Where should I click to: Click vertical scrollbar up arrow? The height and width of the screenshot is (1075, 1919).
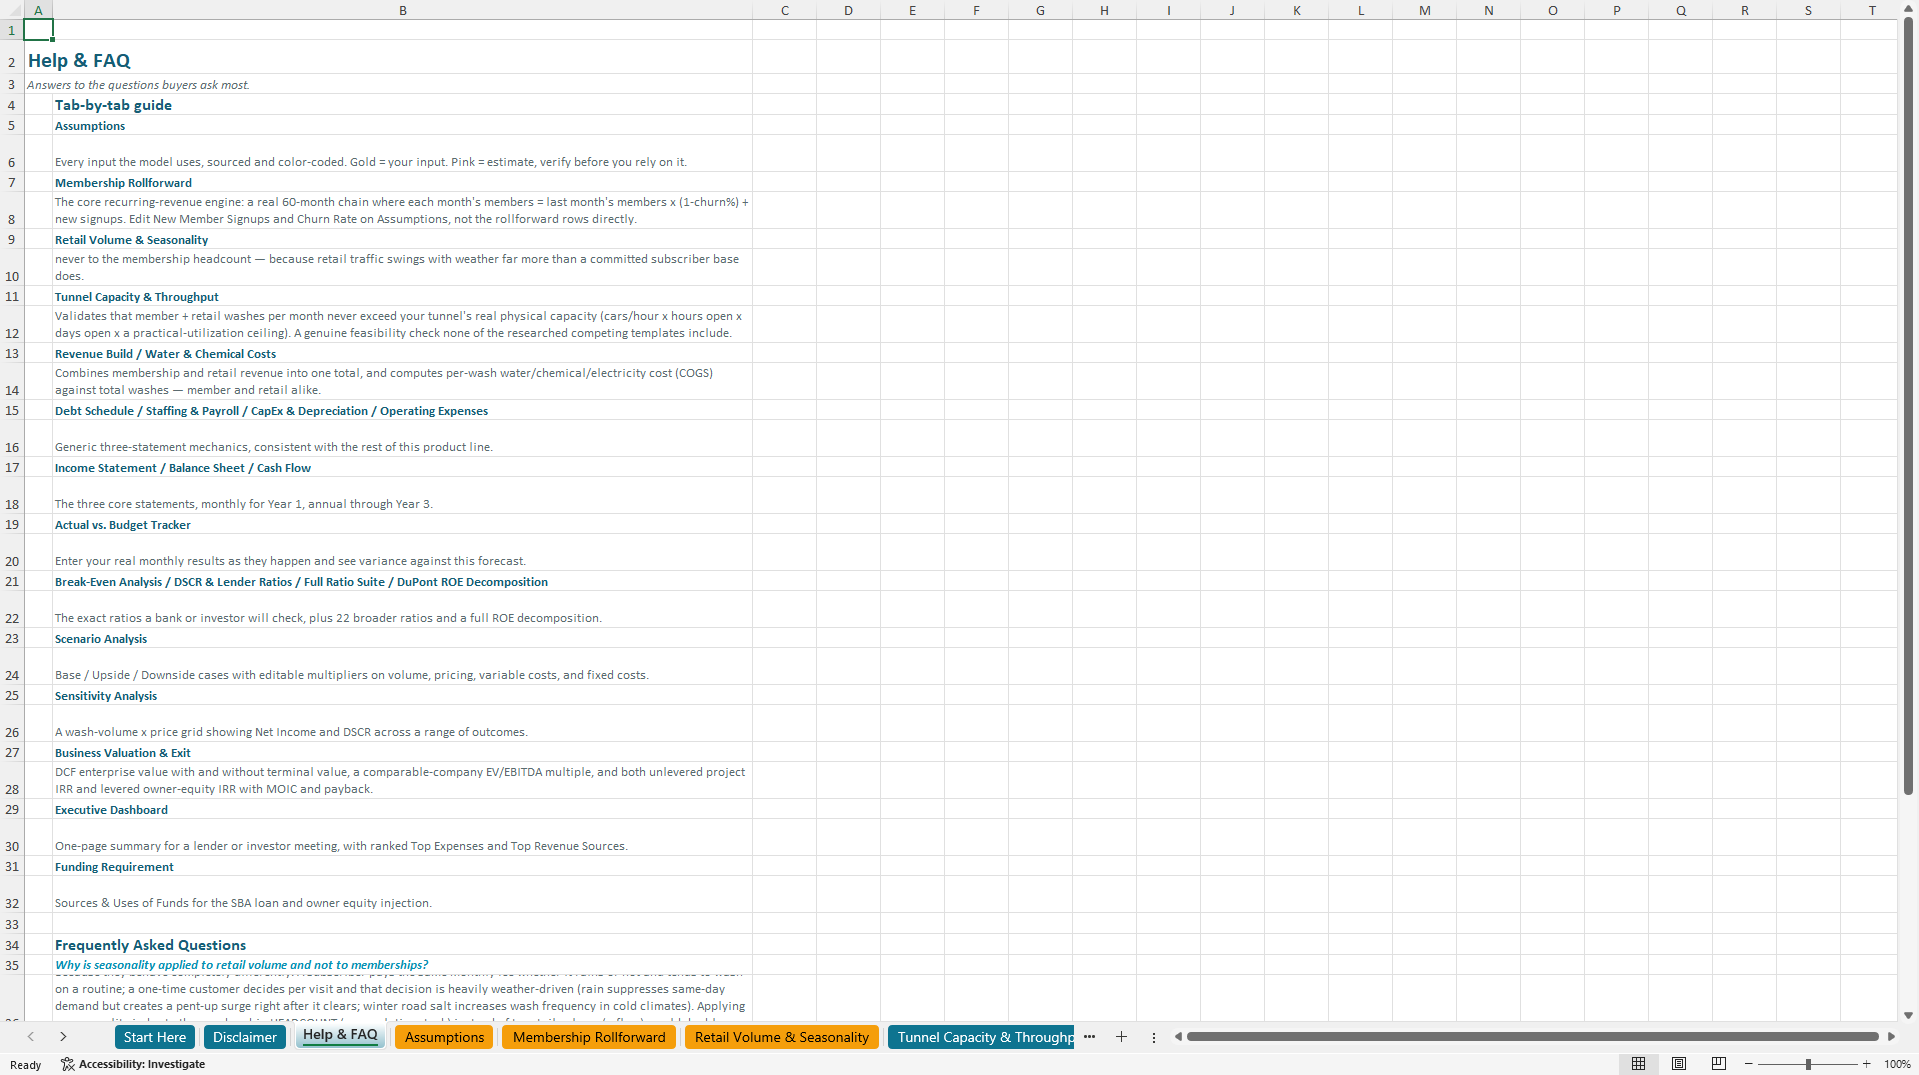click(1908, 10)
